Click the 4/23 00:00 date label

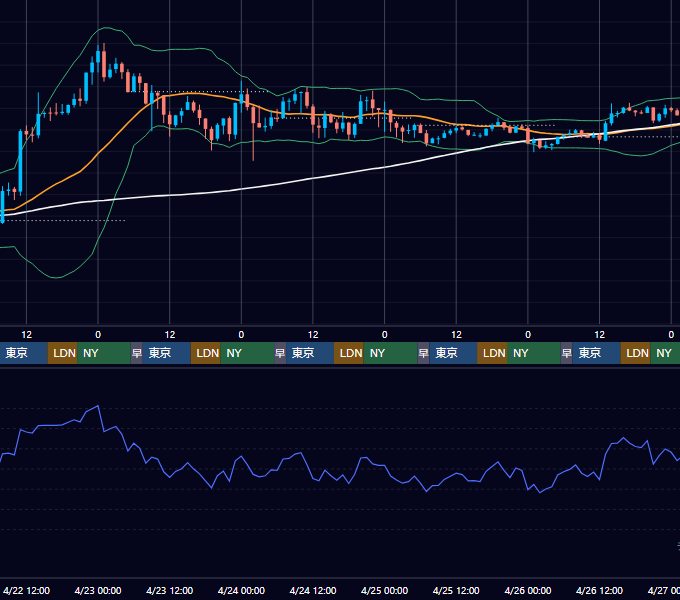pyautogui.click(x=98, y=590)
